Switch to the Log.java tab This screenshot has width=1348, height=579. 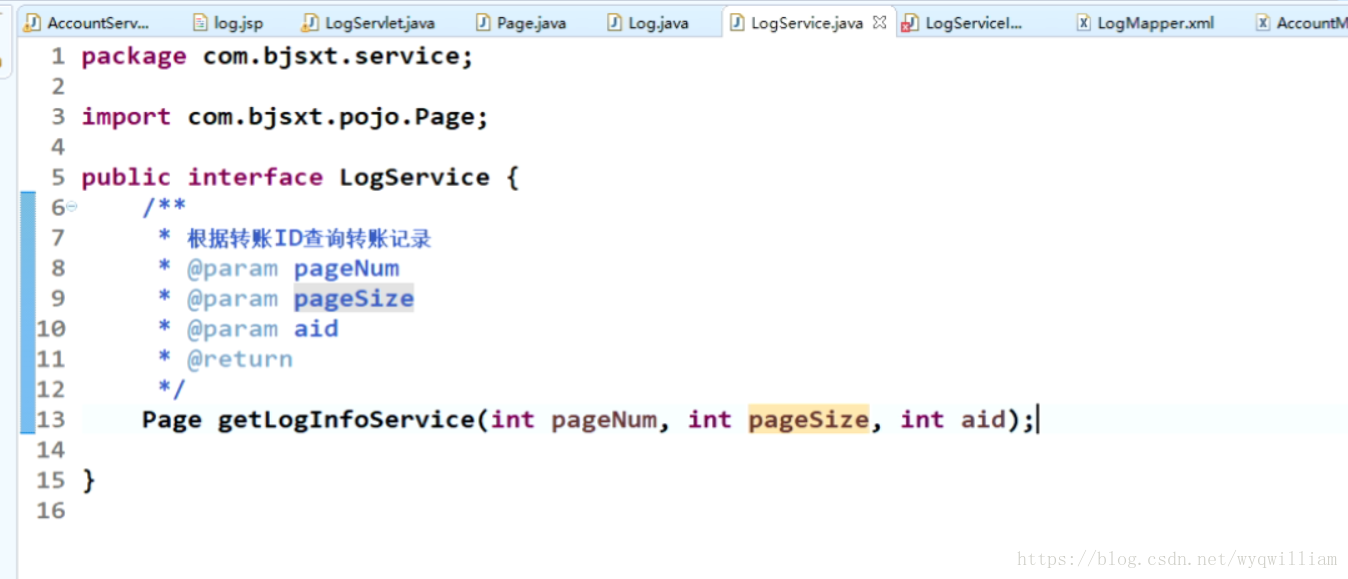(648, 22)
